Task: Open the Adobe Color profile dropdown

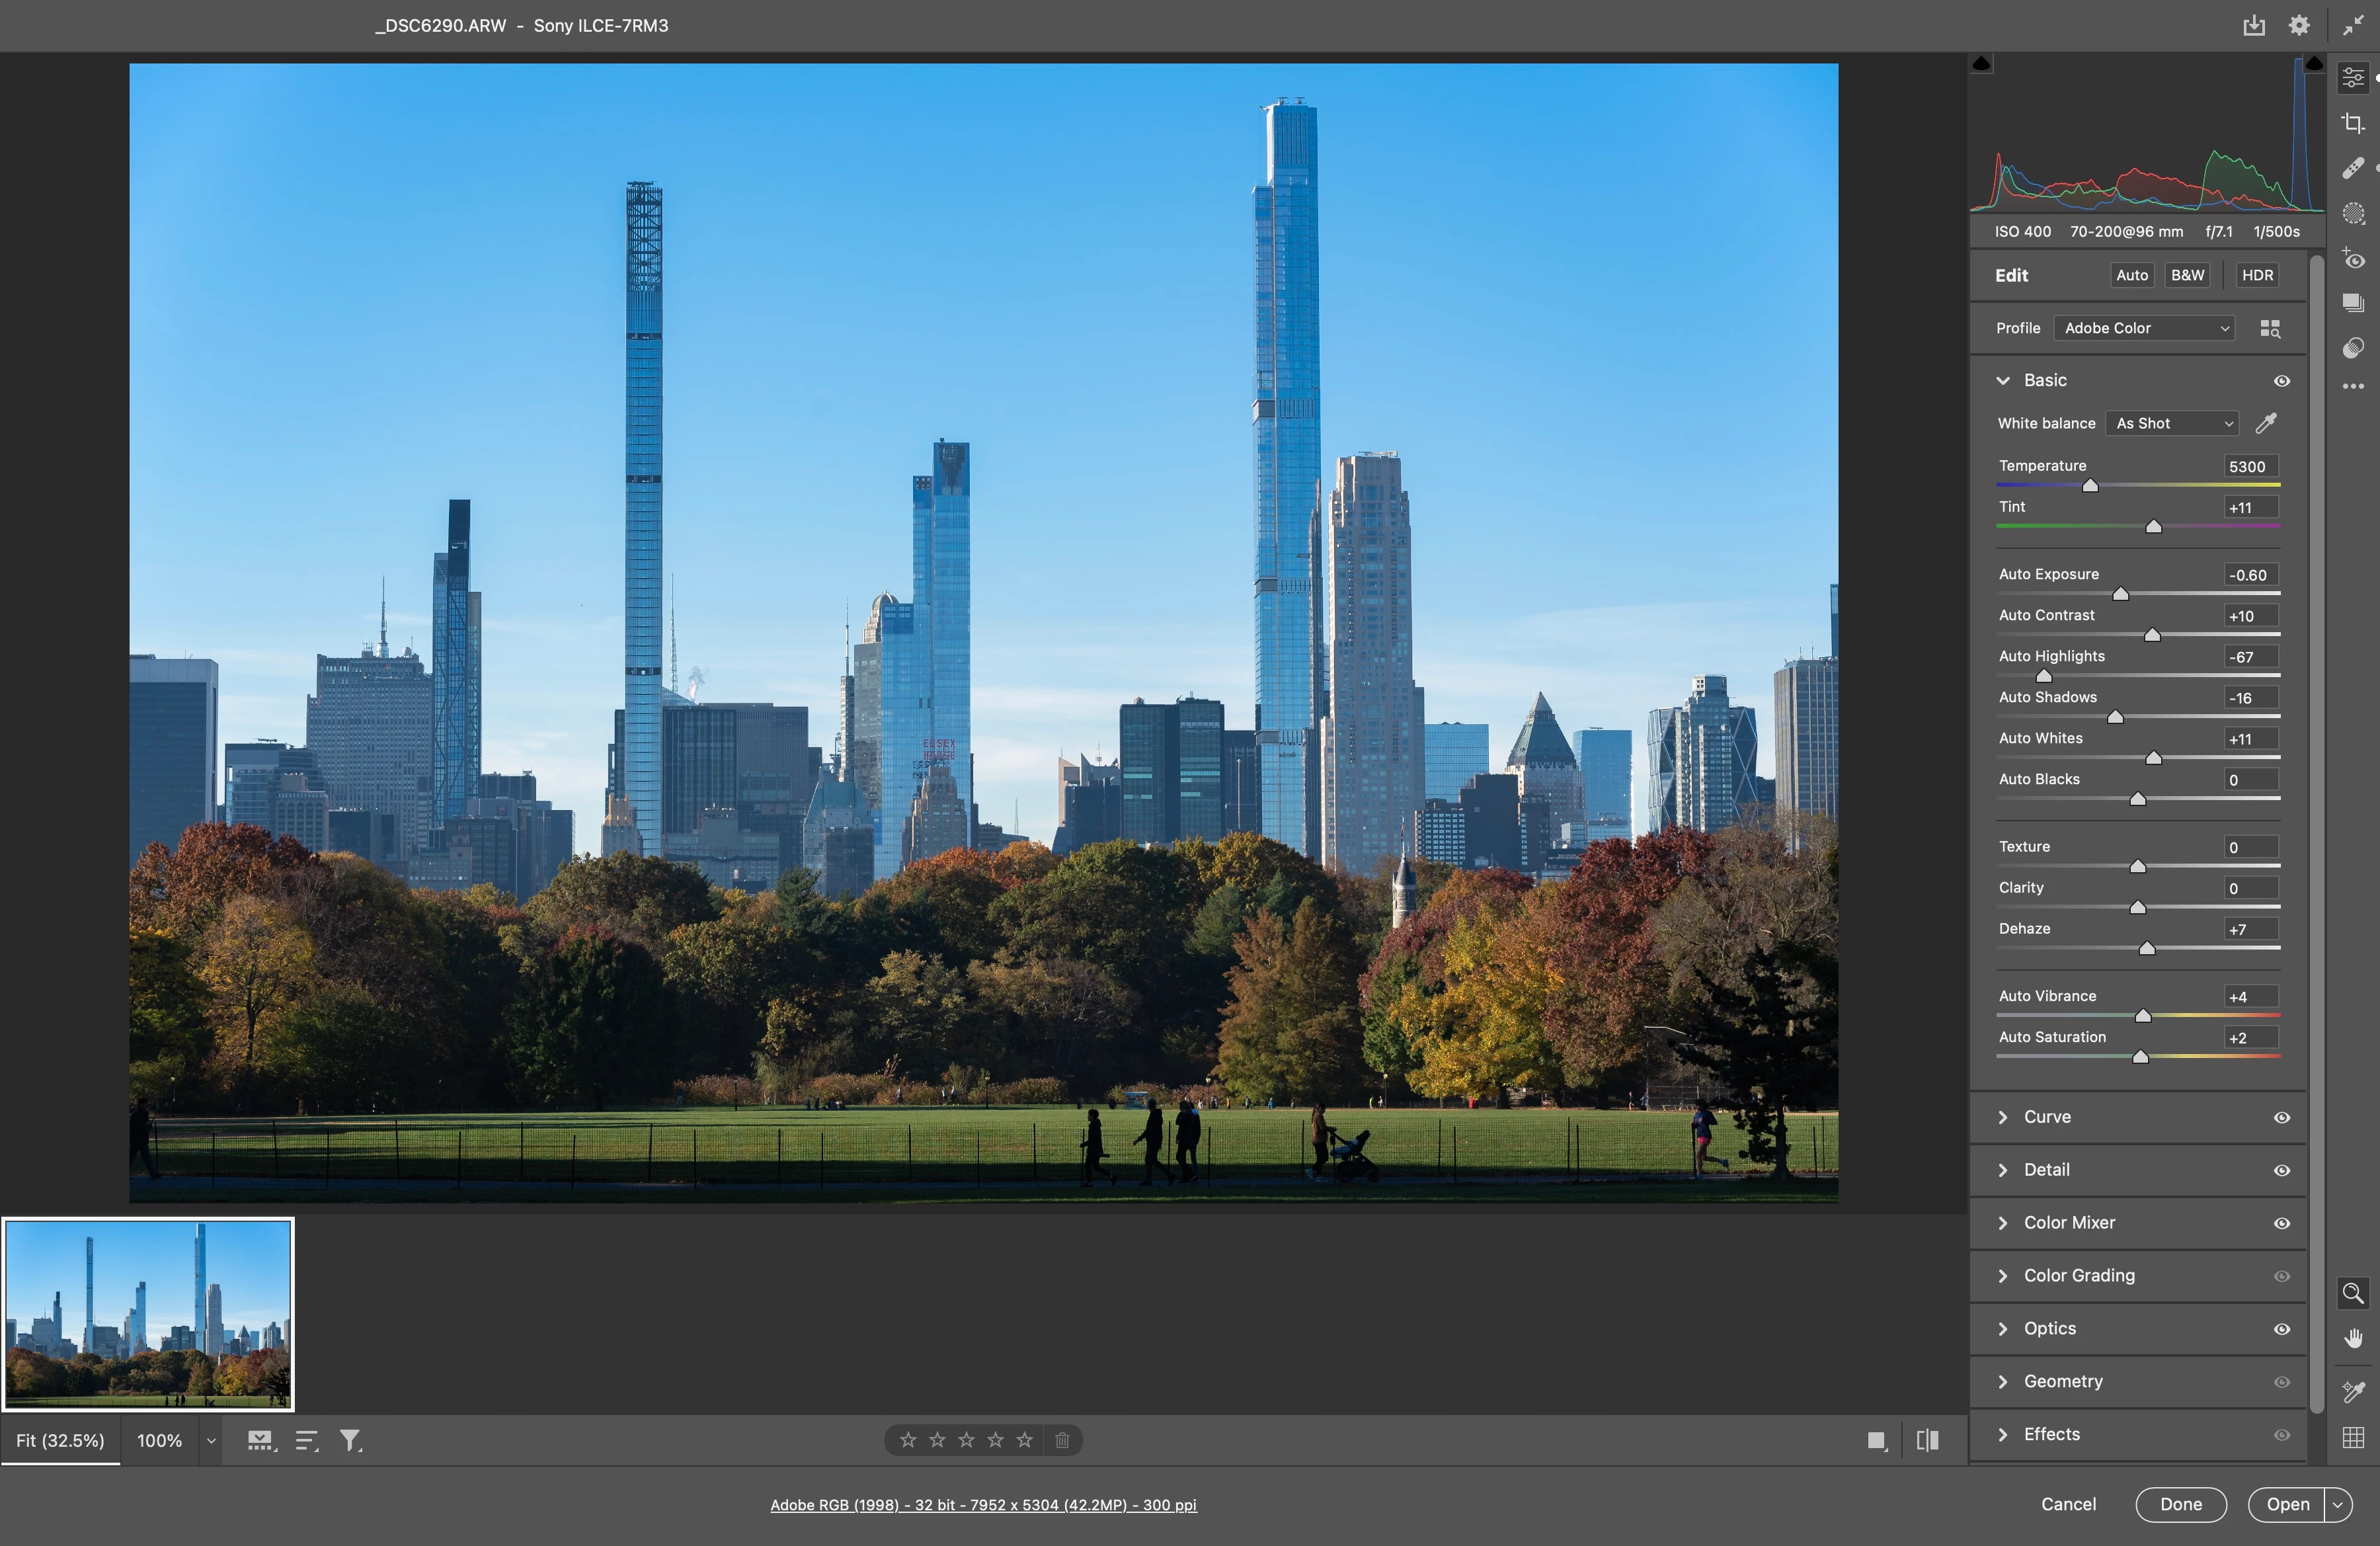Action: [x=2144, y=328]
